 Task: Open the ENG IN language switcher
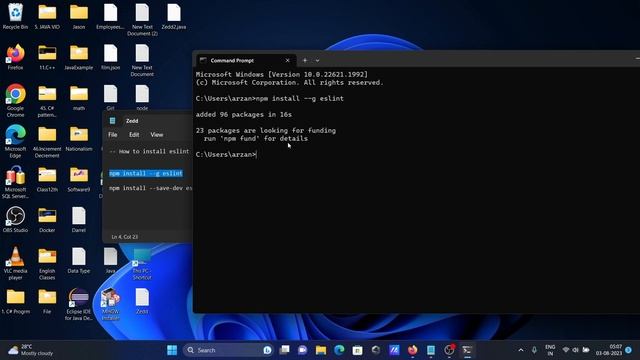550,350
